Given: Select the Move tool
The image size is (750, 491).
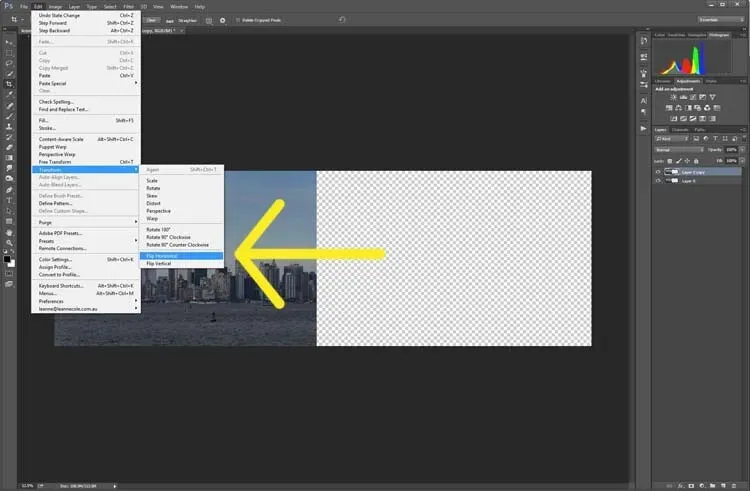Looking at the screenshot, I should (9, 41).
